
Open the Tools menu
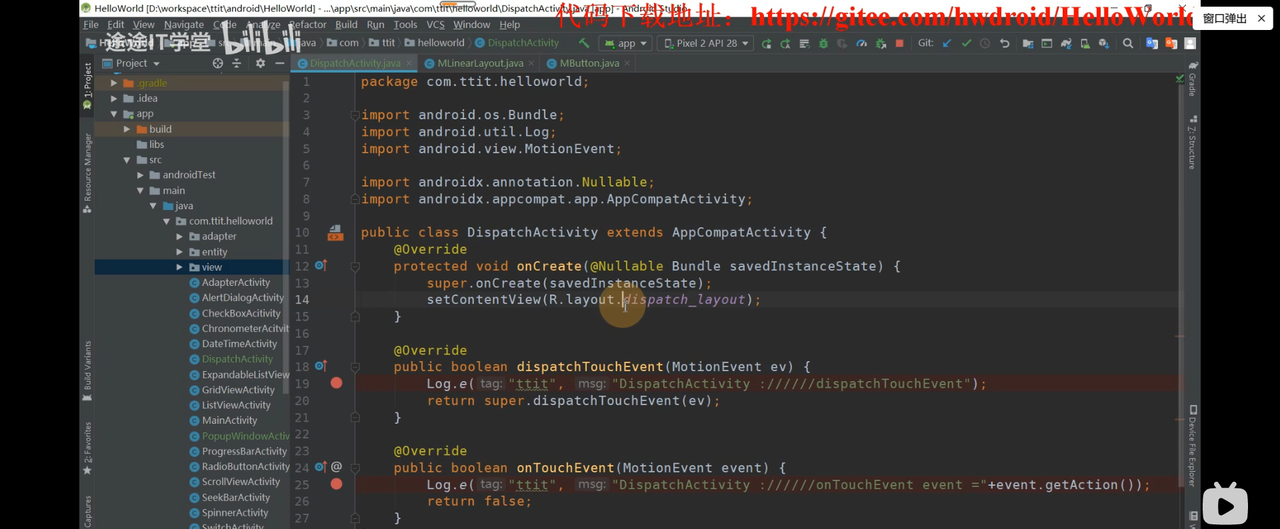pyautogui.click(x=405, y=24)
